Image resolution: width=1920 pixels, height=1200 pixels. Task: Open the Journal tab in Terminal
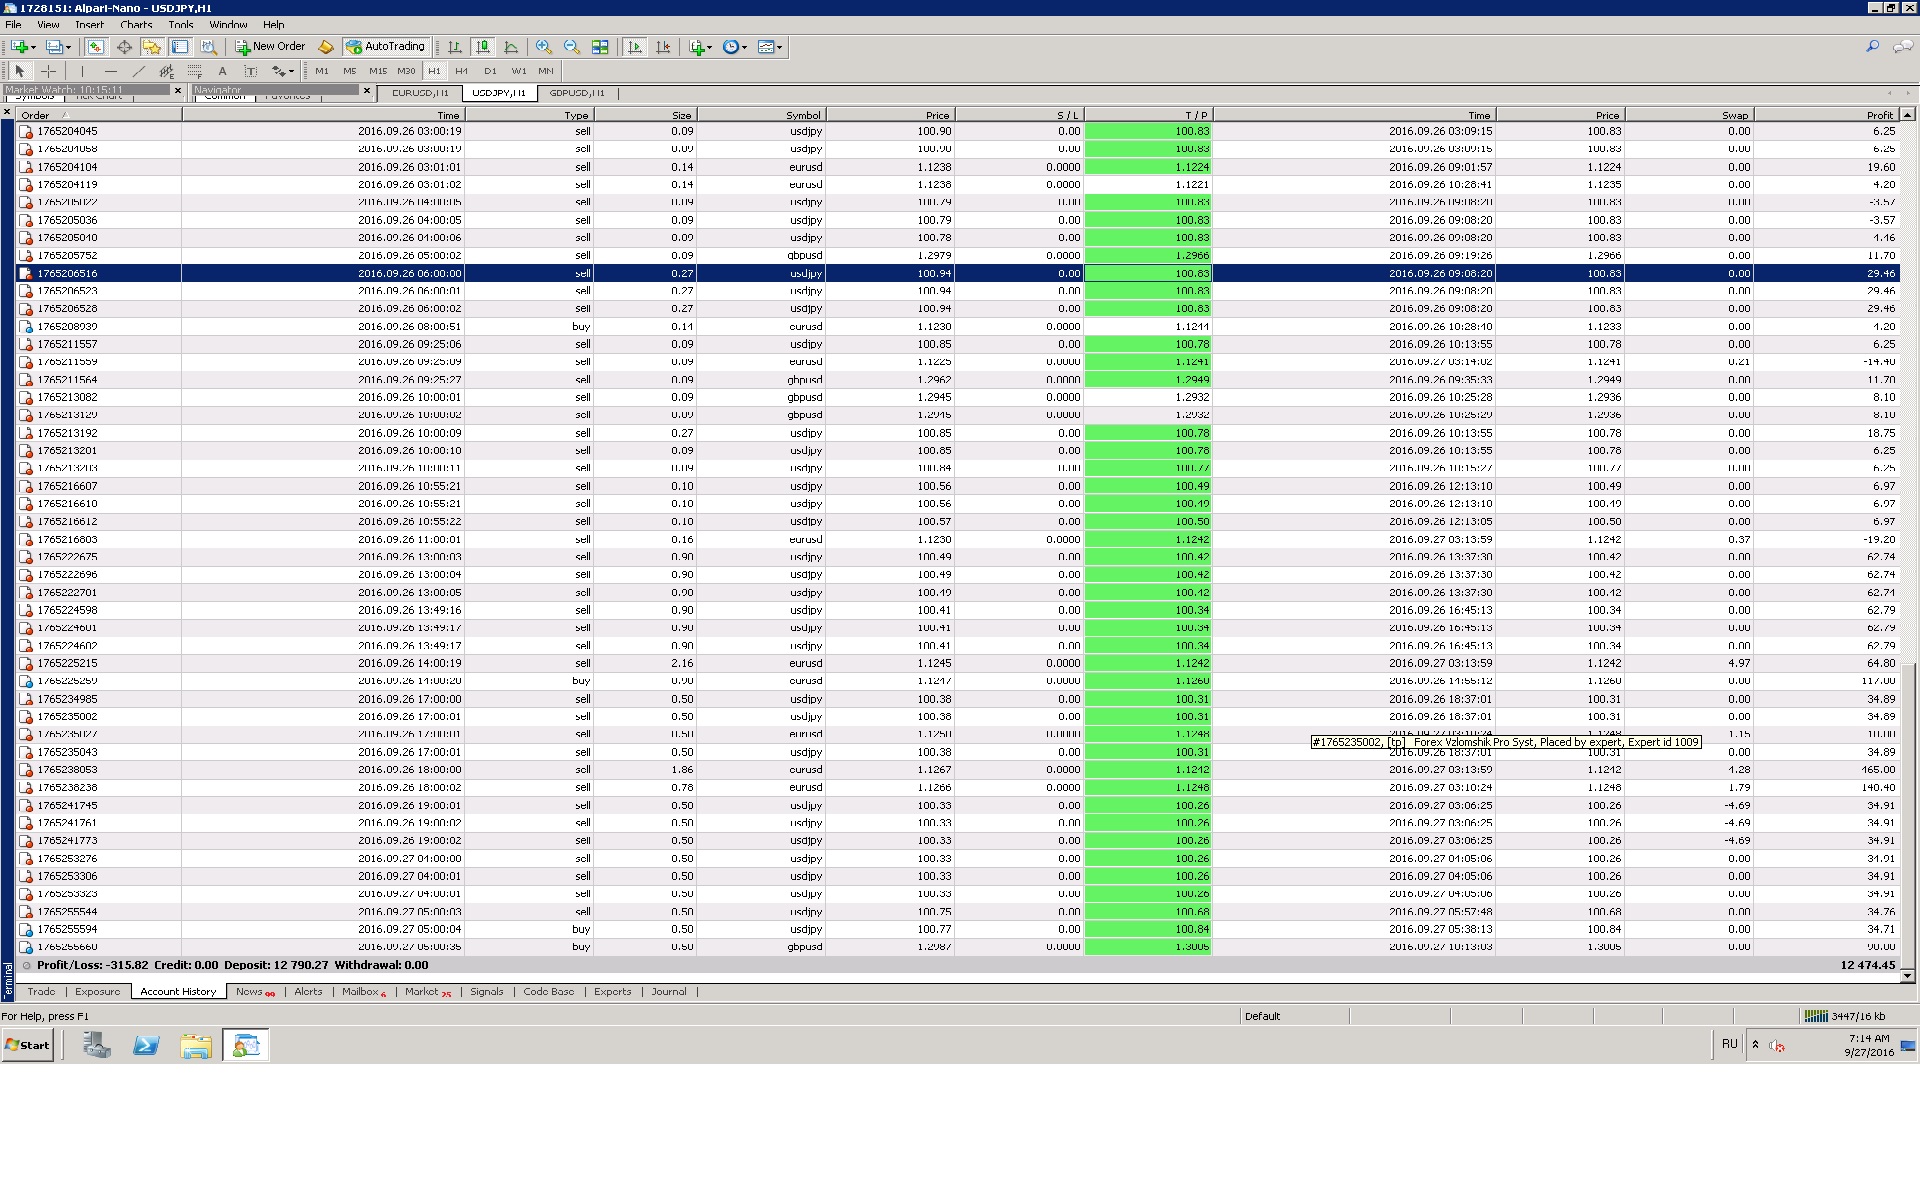(x=669, y=992)
